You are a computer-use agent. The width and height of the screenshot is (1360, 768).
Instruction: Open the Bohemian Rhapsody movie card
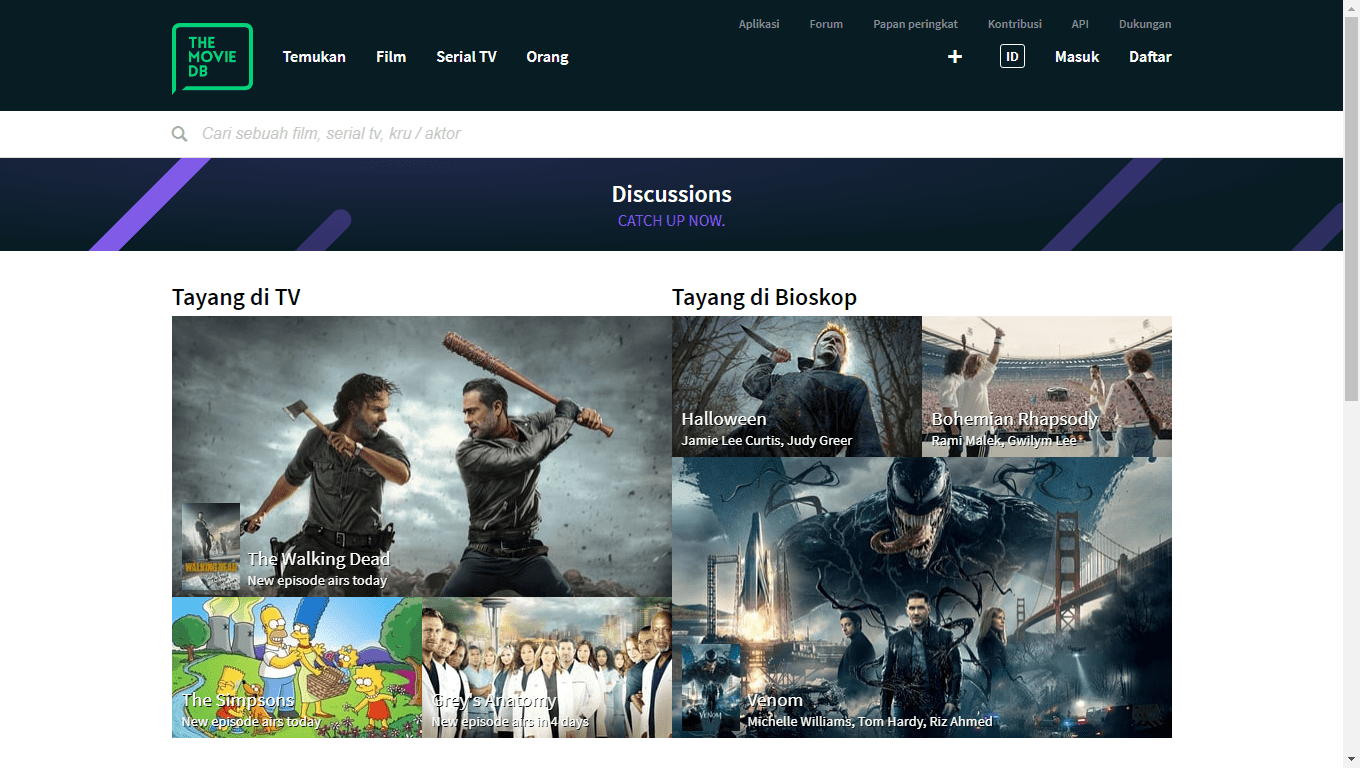click(1047, 387)
